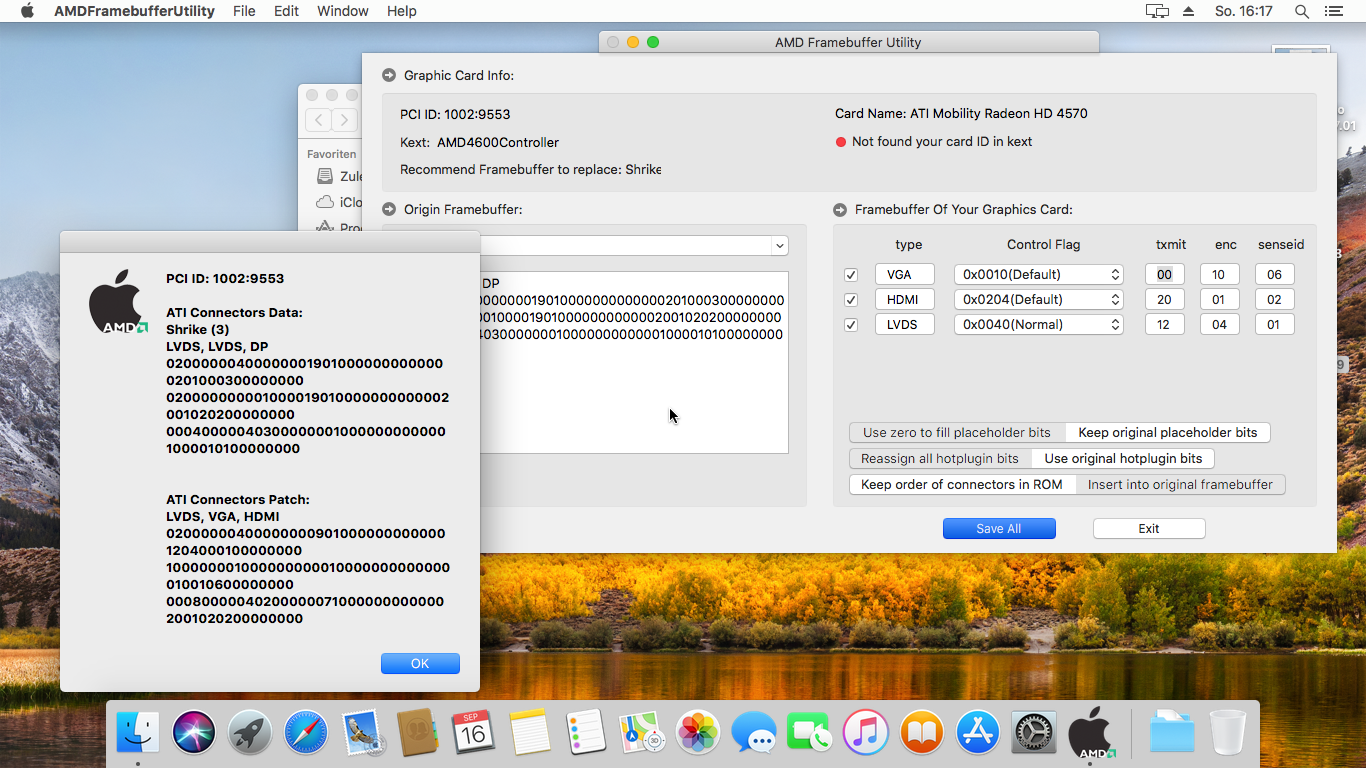Open iBooks from the dock

(922, 732)
